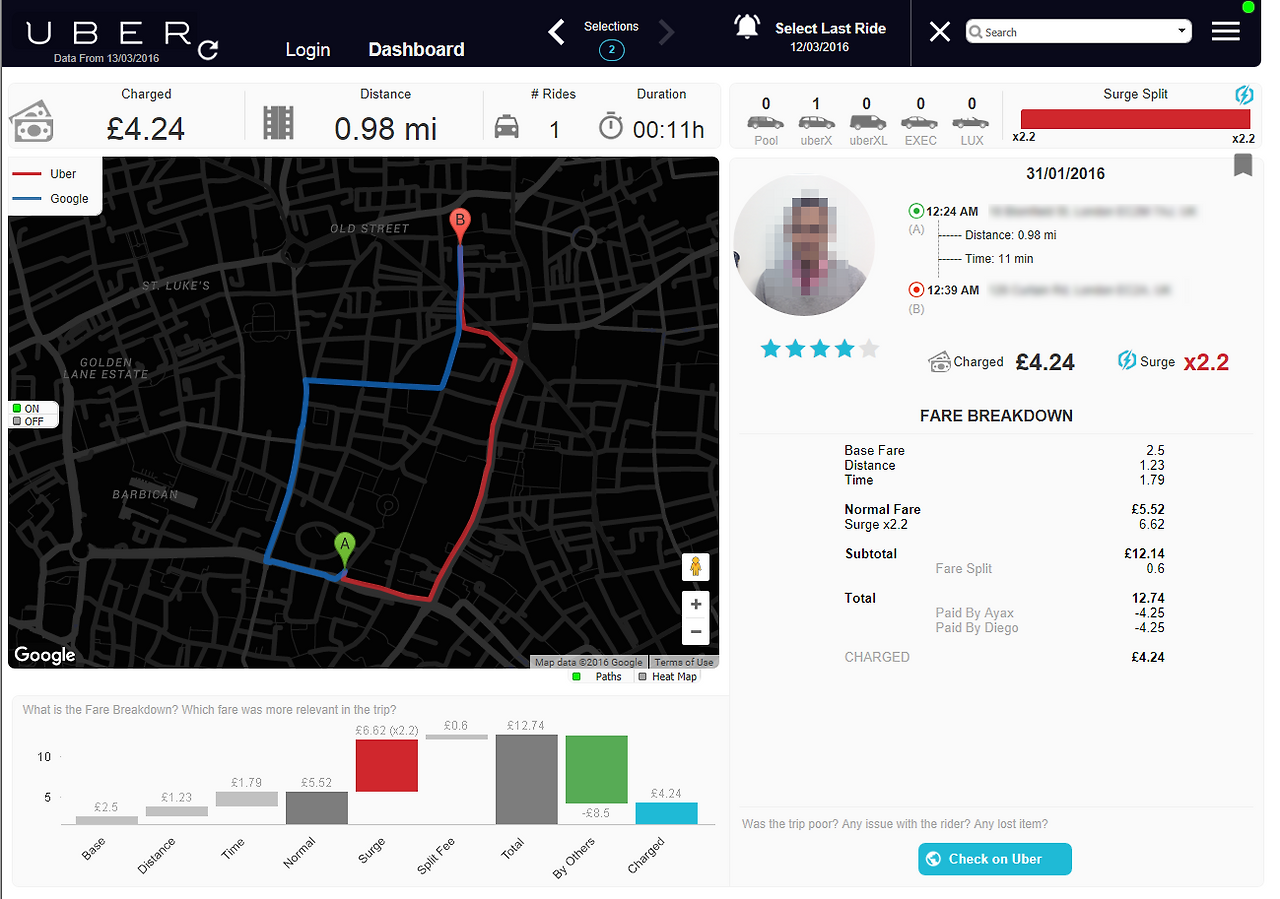Click the Base Fare row
This screenshot has height=899, width=1280.
[1004, 451]
